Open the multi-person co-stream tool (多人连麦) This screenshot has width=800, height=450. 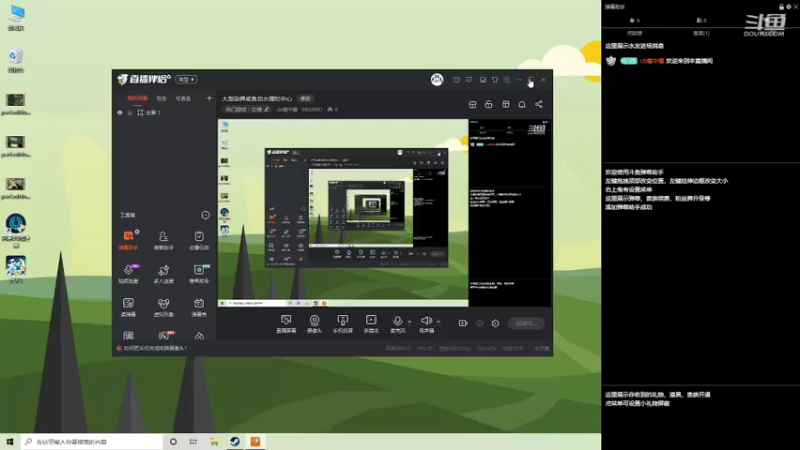pyautogui.click(x=163, y=273)
